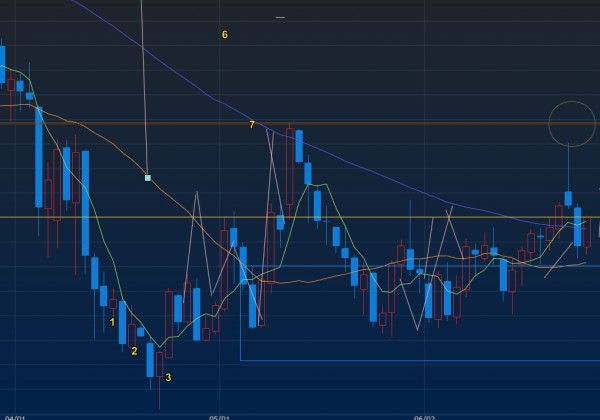Select the yellow label 6 near top
Image resolution: width=600 pixels, height=420 pixels.
224,35
